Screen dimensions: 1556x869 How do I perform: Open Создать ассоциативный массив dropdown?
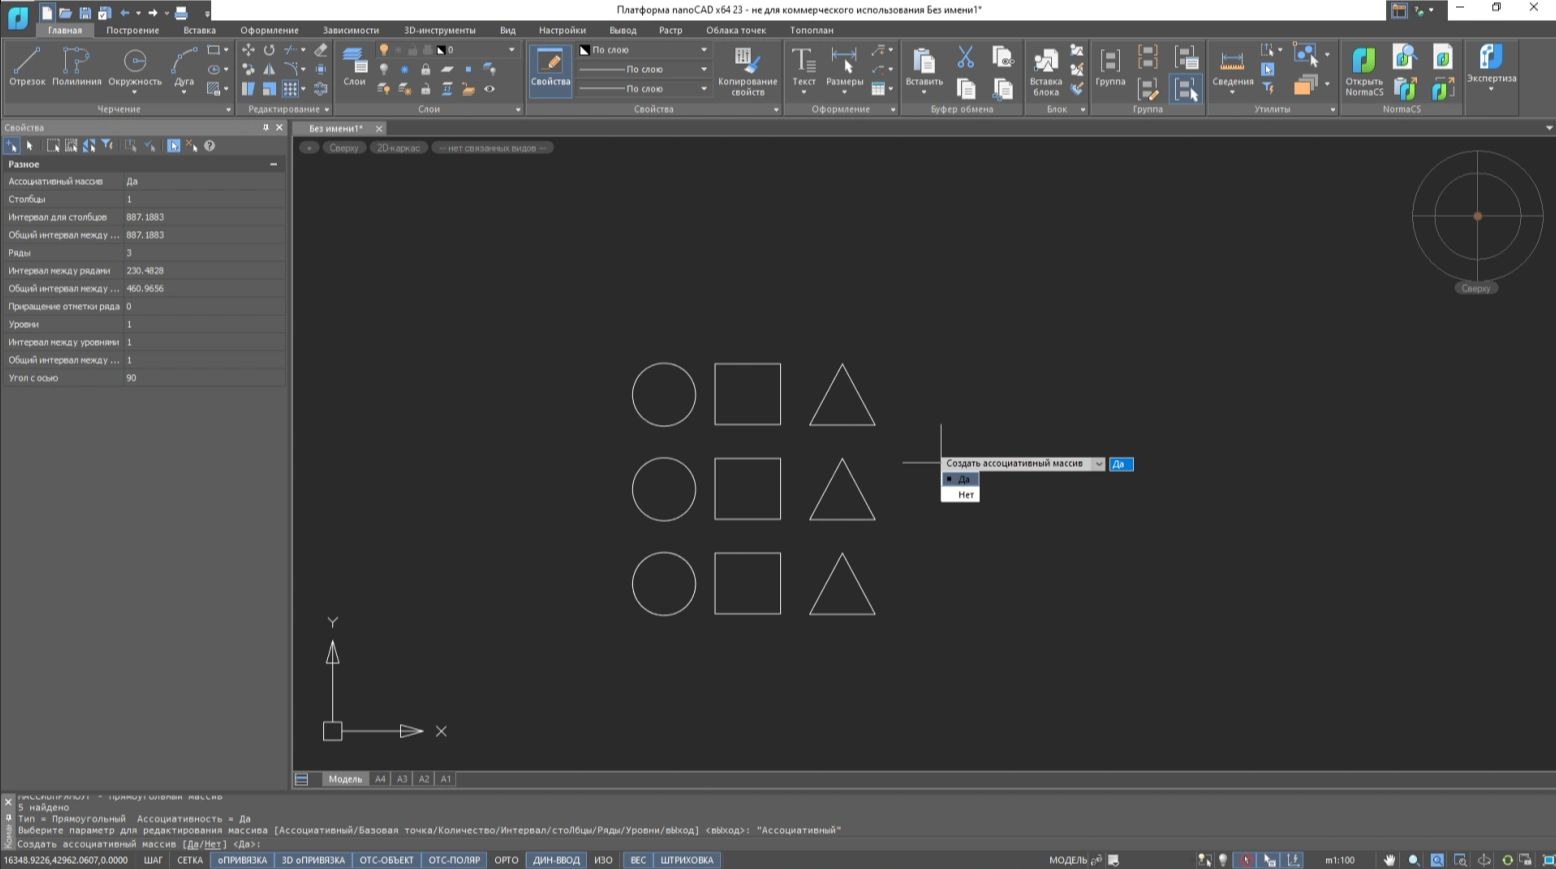click(x=1098, y=464)
